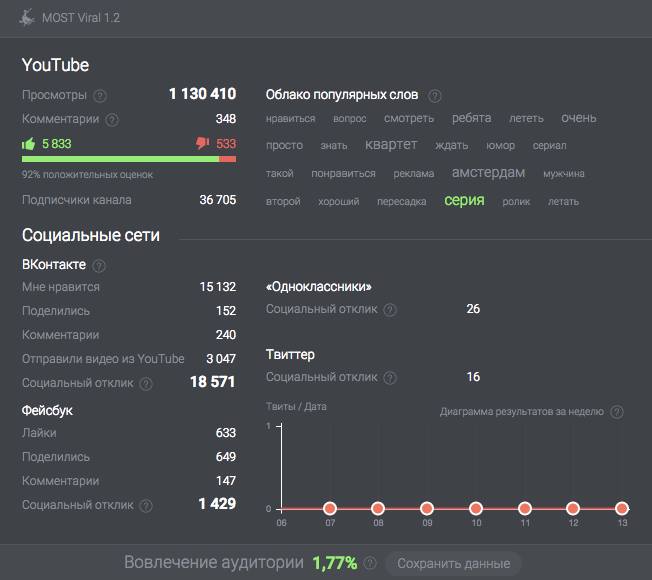The image size is (652, 580).
Task: Click the word пересадка in word cloud
Action: pyautogui.click(x=401, y=202)
